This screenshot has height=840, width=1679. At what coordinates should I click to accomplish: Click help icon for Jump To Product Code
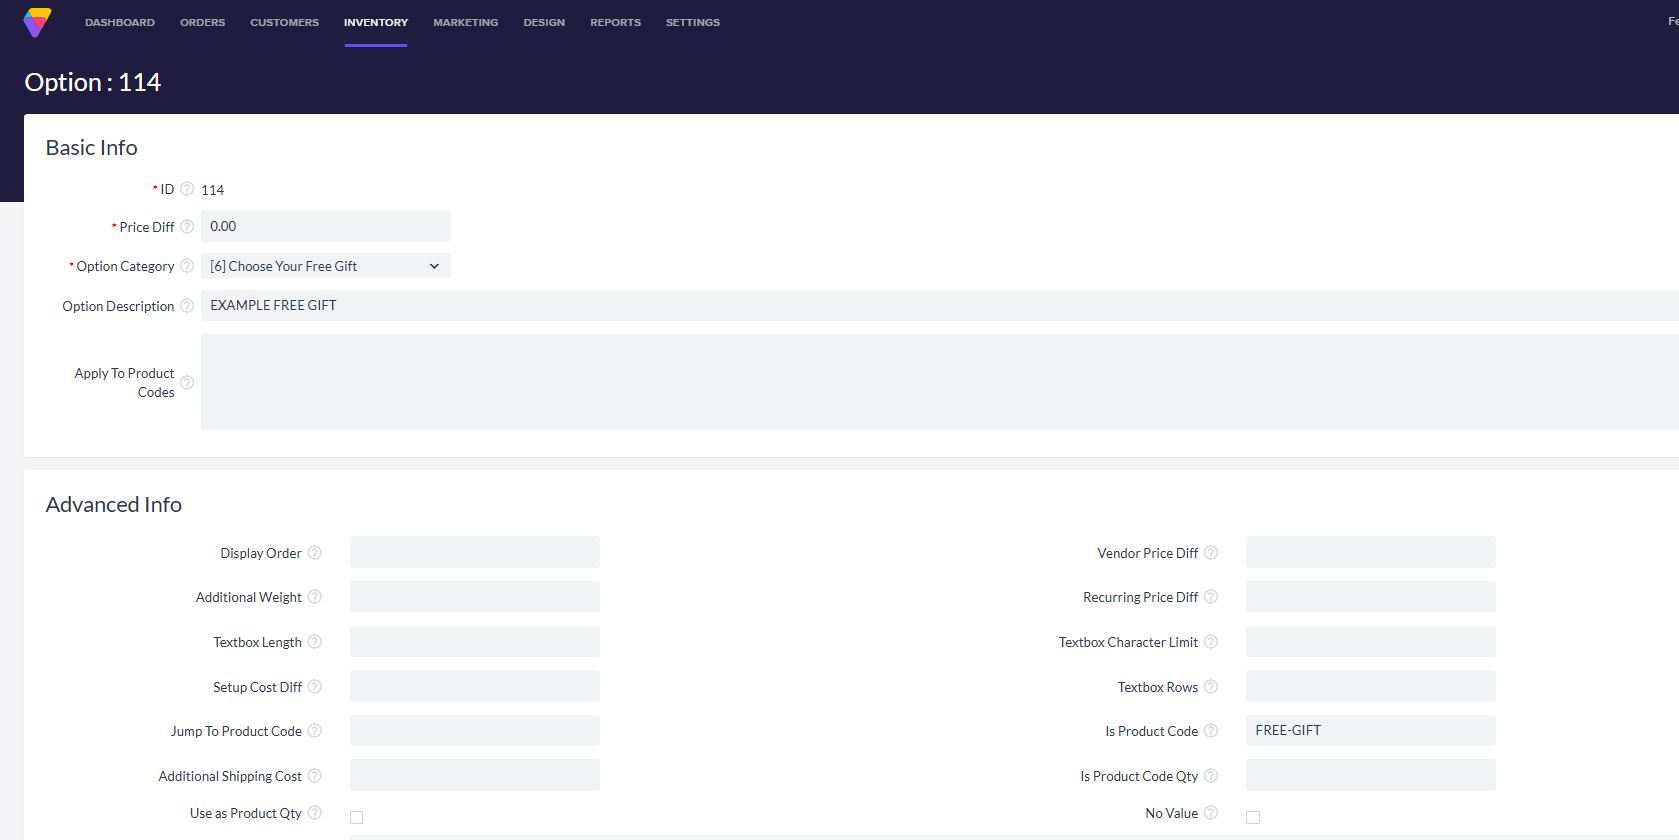[314, 731]
